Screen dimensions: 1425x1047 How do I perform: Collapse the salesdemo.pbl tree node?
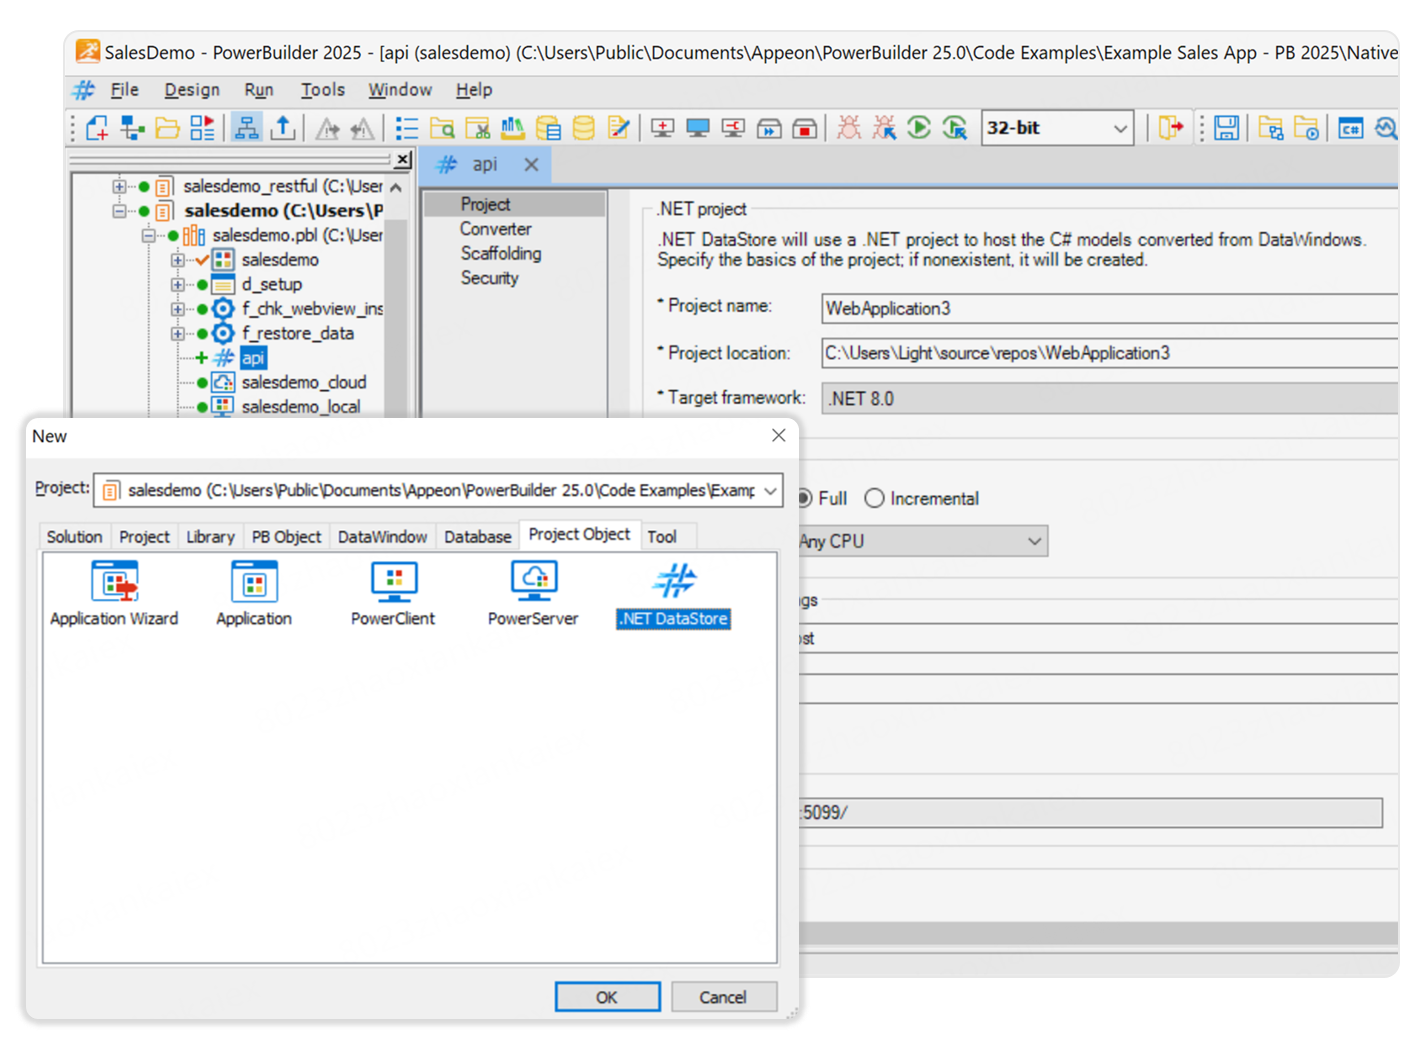(149, 236)
